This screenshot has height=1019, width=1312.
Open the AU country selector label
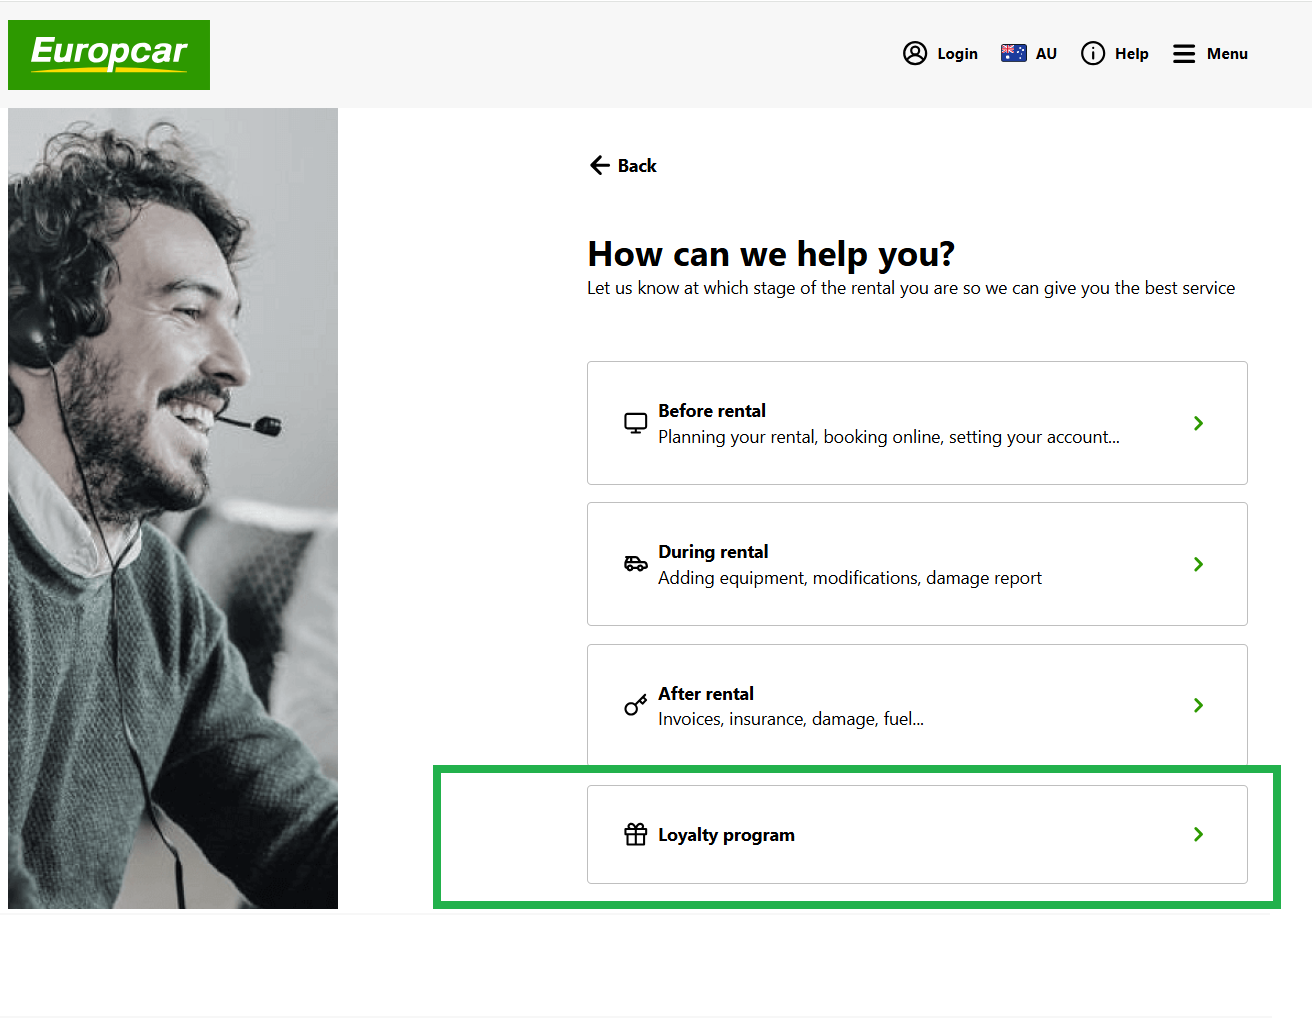coord(1046,54)
